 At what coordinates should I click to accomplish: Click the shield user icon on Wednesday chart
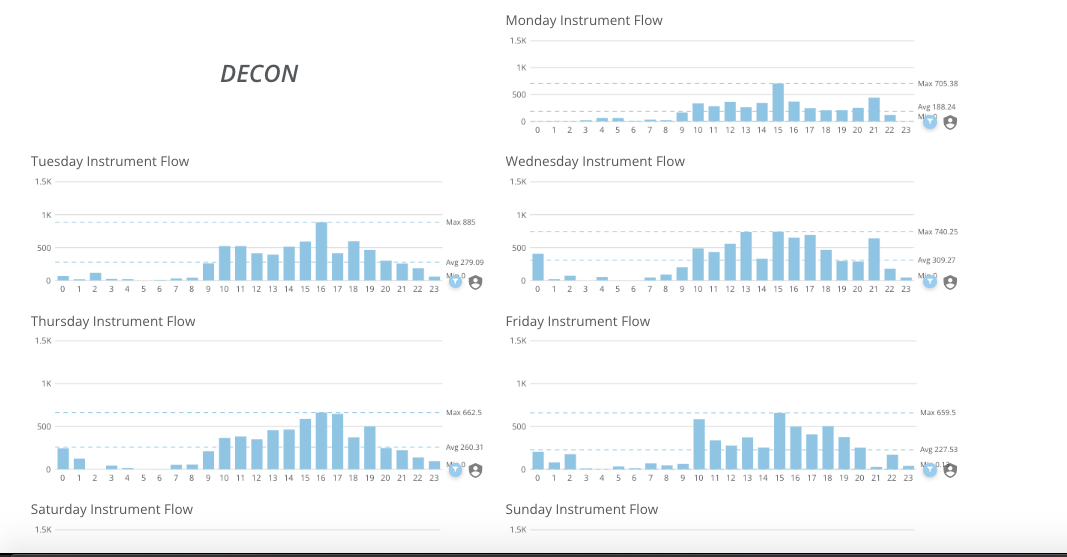click(950, 282)
